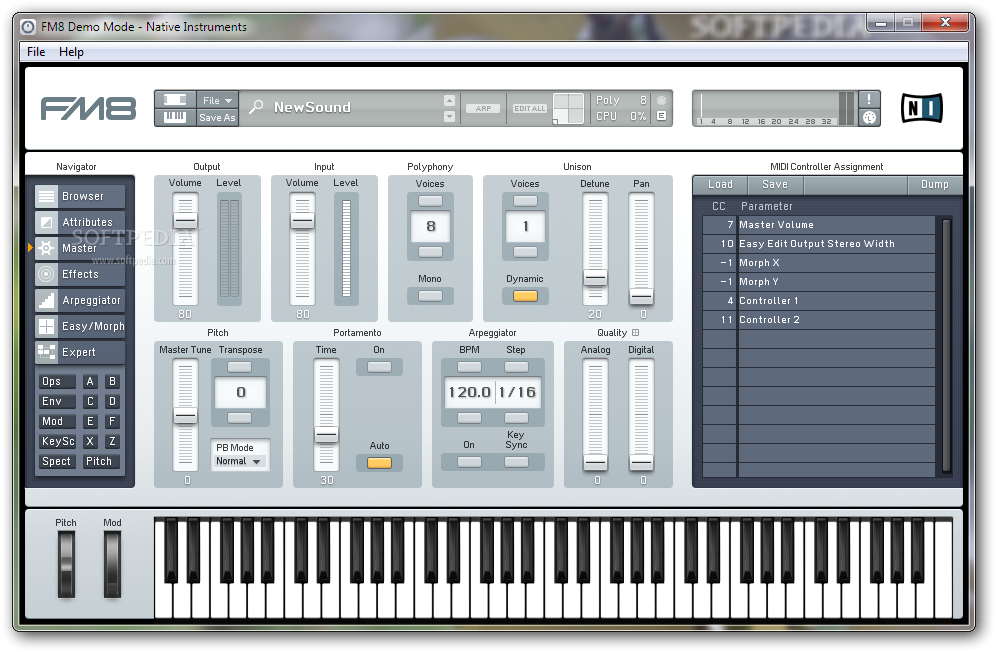This screenshot has height=652, width=996.
Task: Open the Browser navigator page
Action: coord(80,196)
